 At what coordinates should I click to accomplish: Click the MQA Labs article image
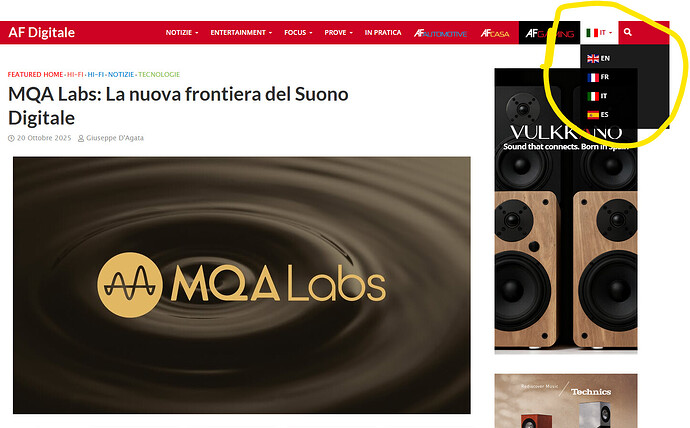(242, 285)
